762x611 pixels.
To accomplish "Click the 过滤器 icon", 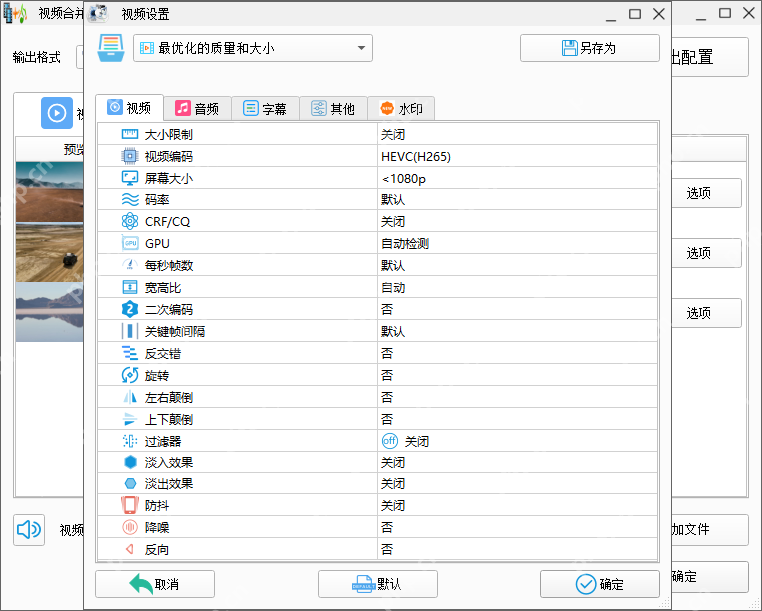I will (130, 441).
